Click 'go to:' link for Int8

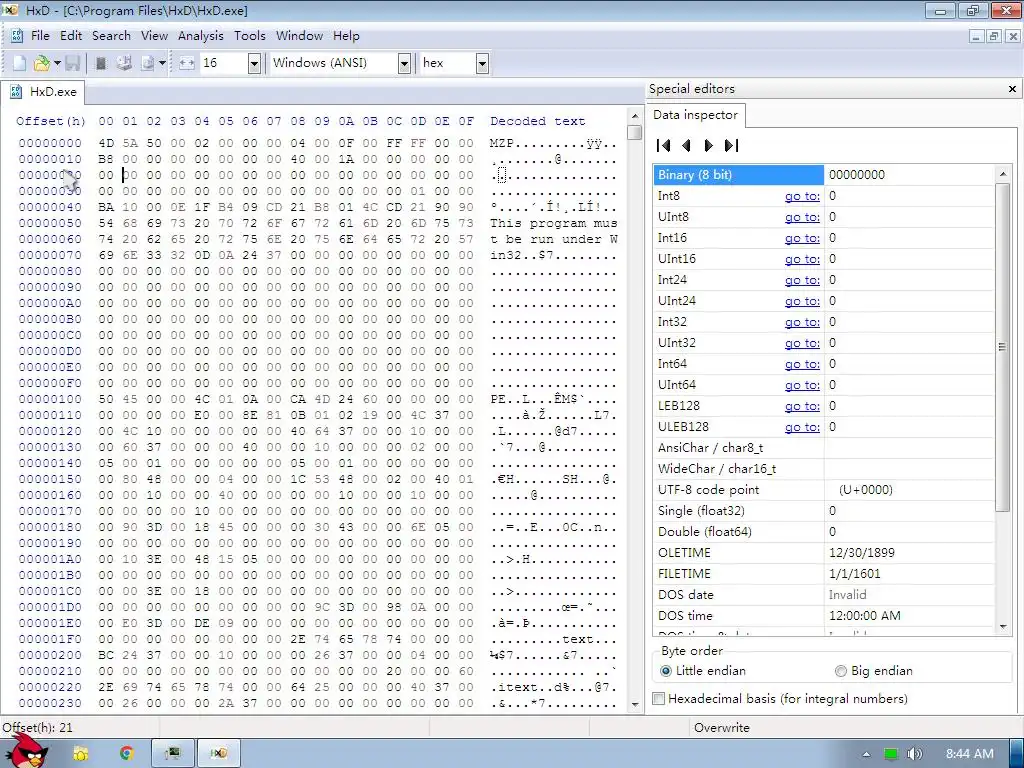[x=802, y=196]
